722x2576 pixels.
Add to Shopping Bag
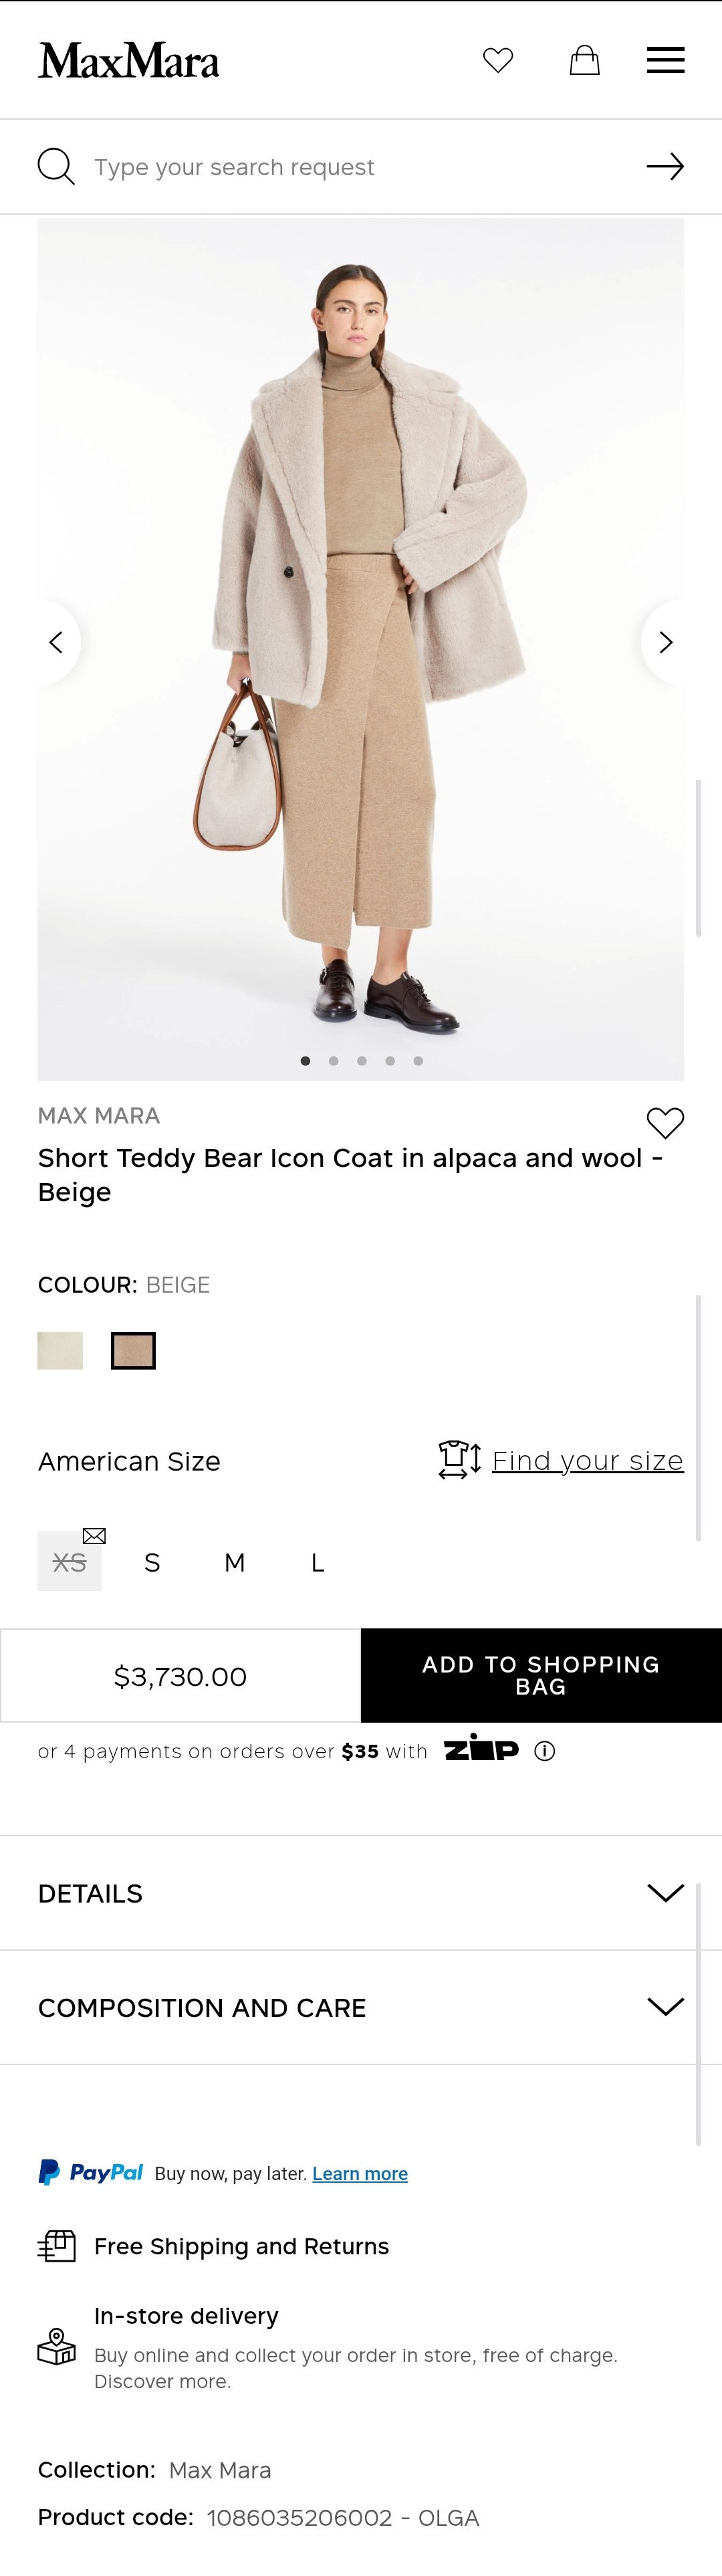point(541,1675)
